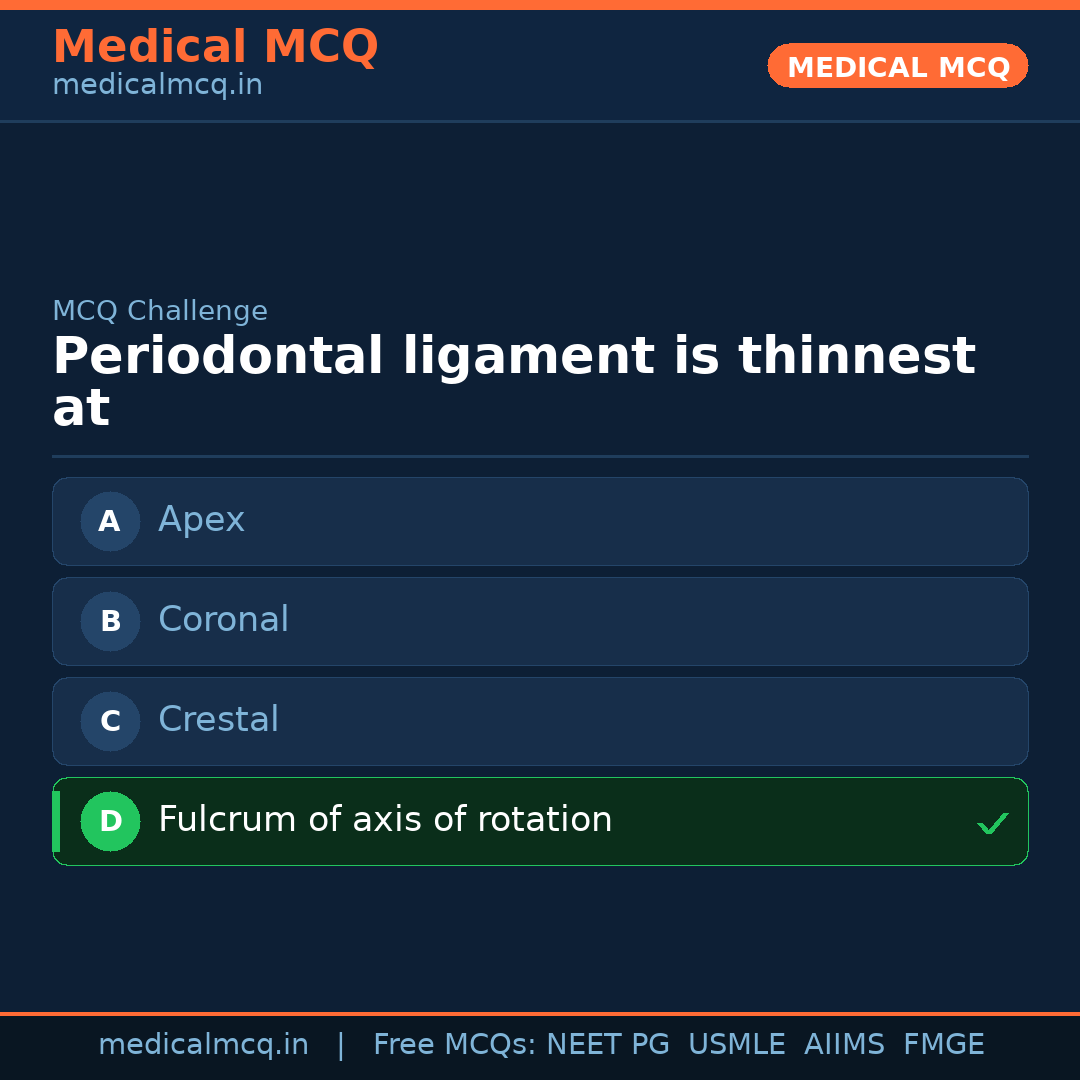
Task: Click the orange MEDICAL MCQ badge
Action: pos(897,66)
